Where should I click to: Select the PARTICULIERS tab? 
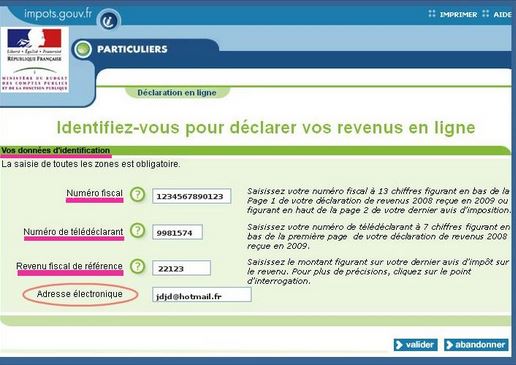[x=132, y=49]
